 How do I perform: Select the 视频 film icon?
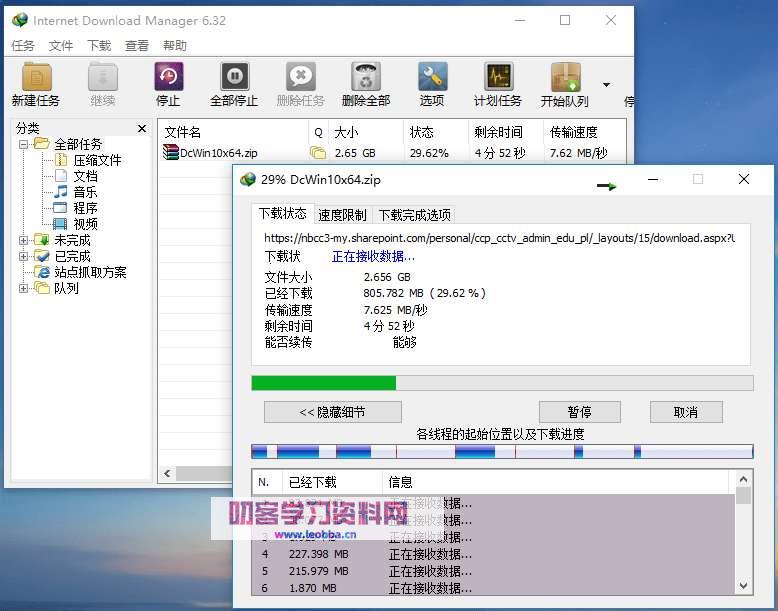60,224
